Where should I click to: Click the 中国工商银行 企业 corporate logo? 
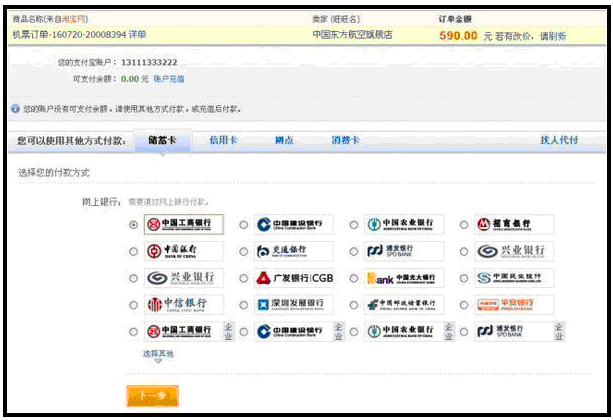(189, 332)
